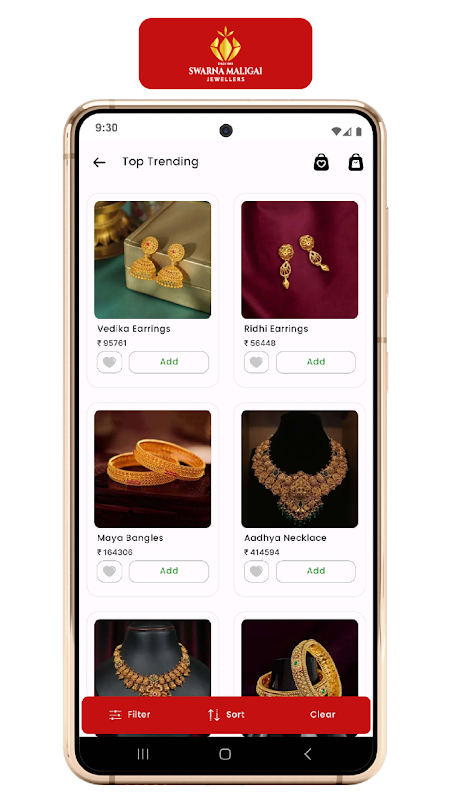Tap the Android recent apps icon
451x800 pixels.
click(143, 754)
